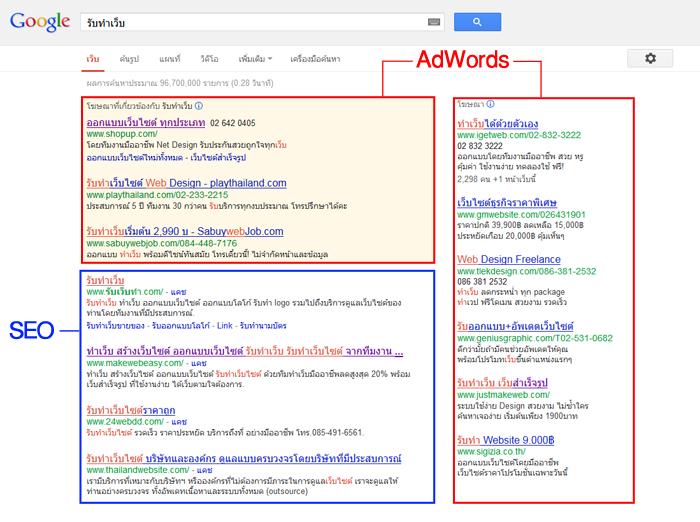This screenshot has height=522, width=700.
Task: Click the www.sabuywebjob.com/084-448-7176 URL text
Action: coord(162,243)
